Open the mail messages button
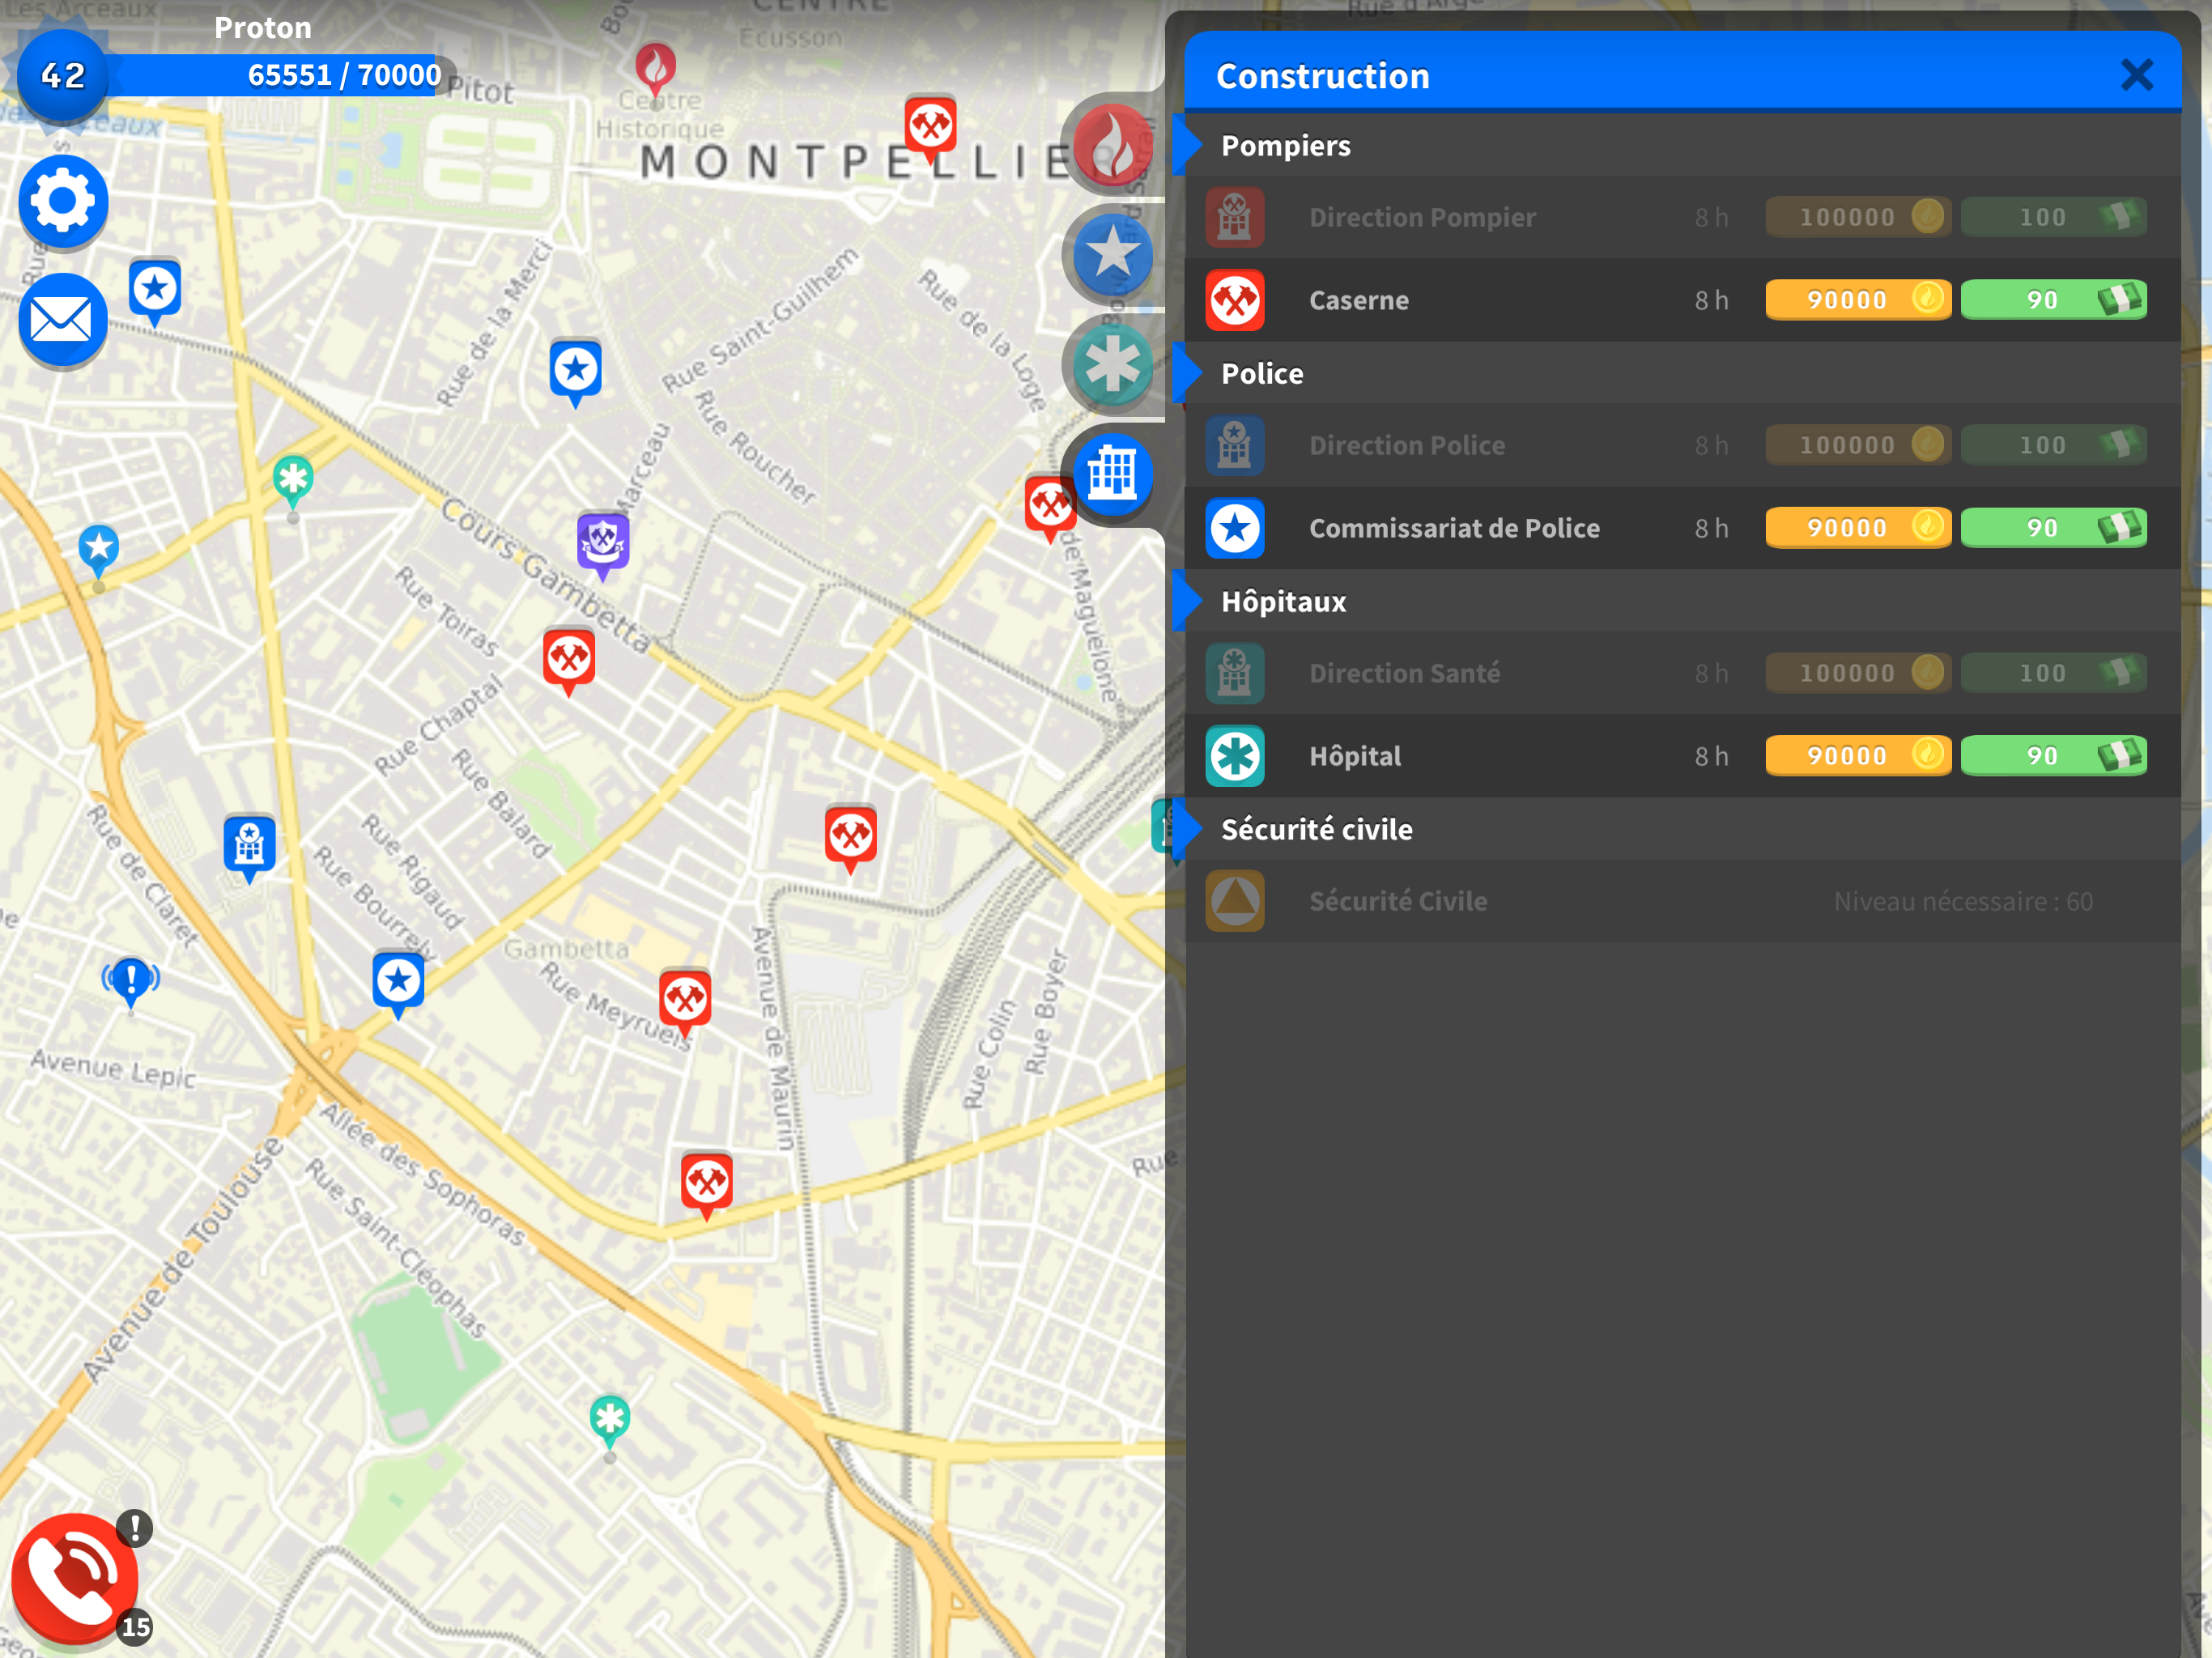 click(63, 320)
